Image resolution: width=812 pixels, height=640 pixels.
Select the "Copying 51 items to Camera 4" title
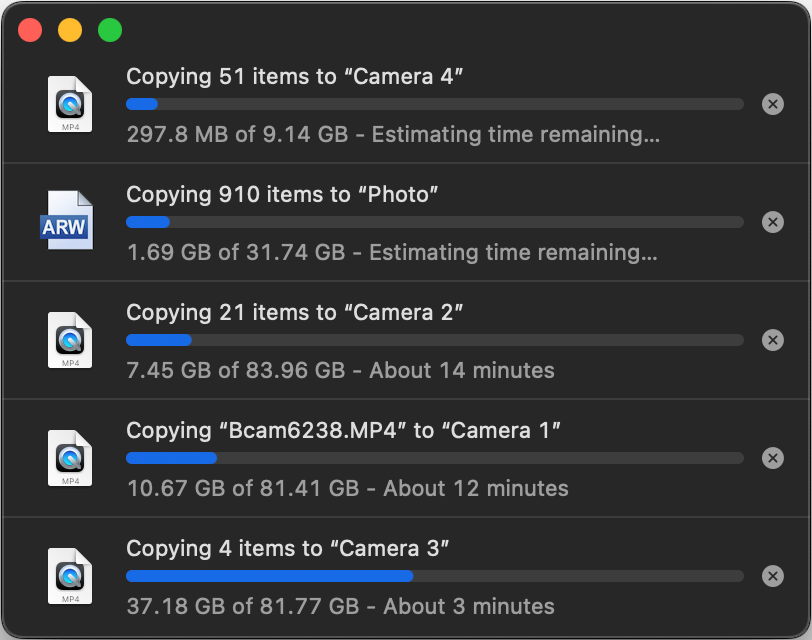pyautogui.click(x=294, y=77)
